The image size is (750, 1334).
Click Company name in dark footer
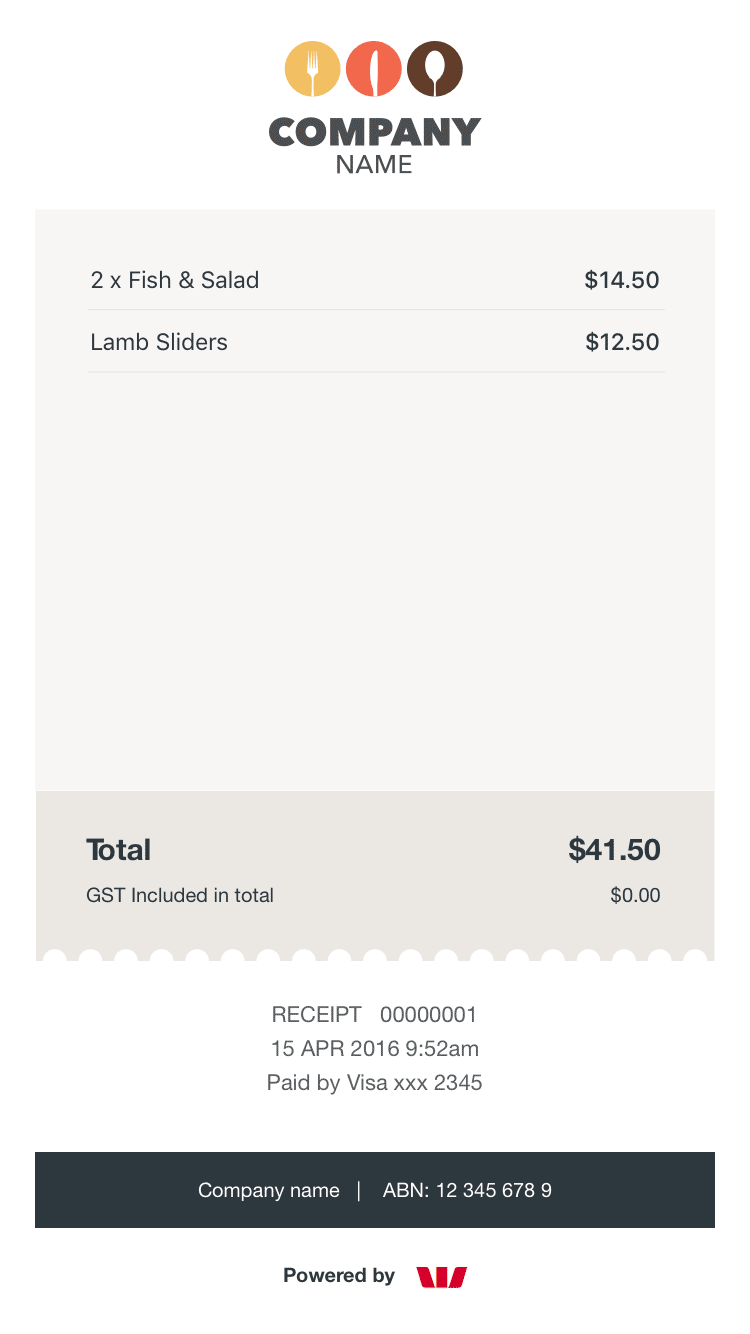pyautogui.click(x=269, y=1190)
